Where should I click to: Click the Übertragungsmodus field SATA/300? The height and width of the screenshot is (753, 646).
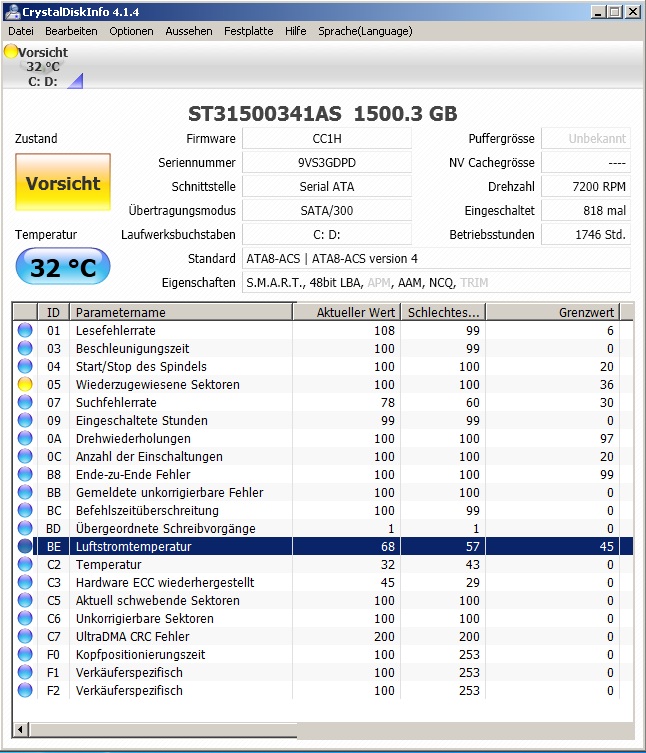pyautogui.click(x=327, y=210)
